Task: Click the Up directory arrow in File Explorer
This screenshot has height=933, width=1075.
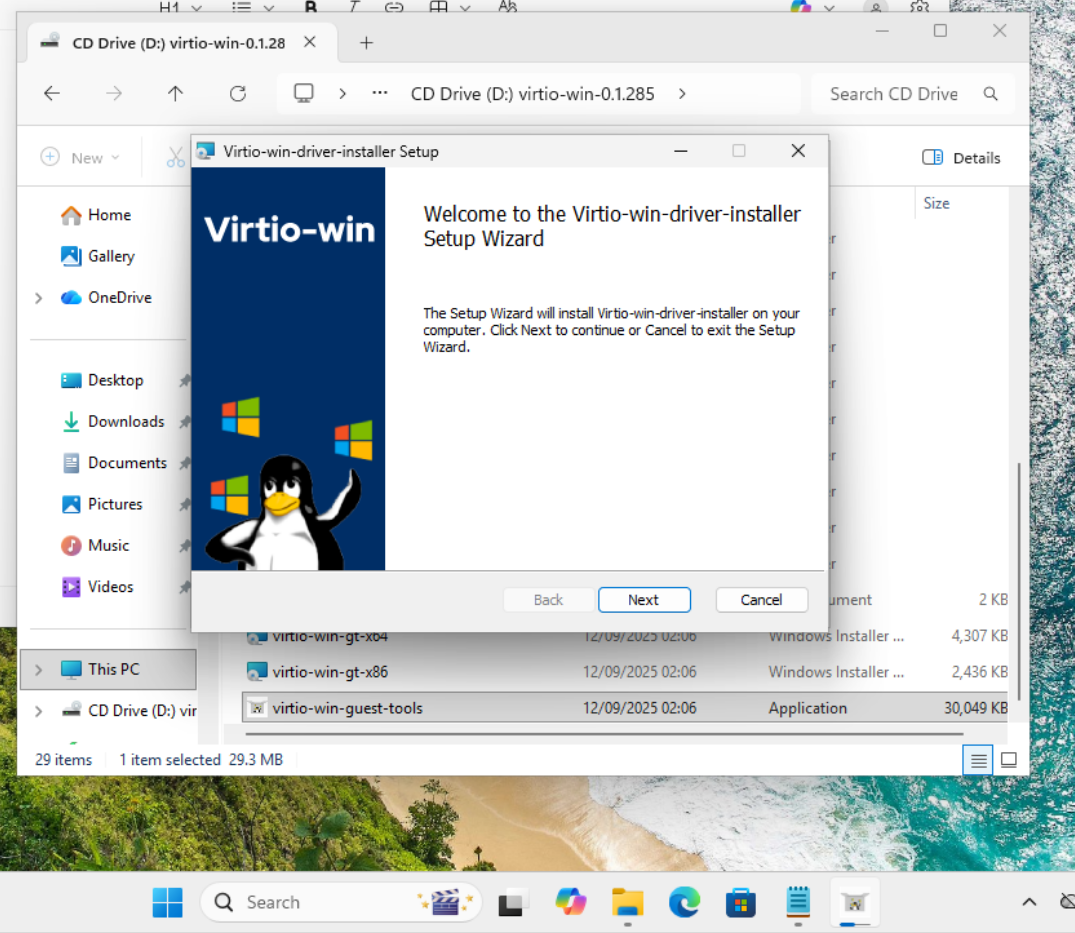Action: pos(176,93)
